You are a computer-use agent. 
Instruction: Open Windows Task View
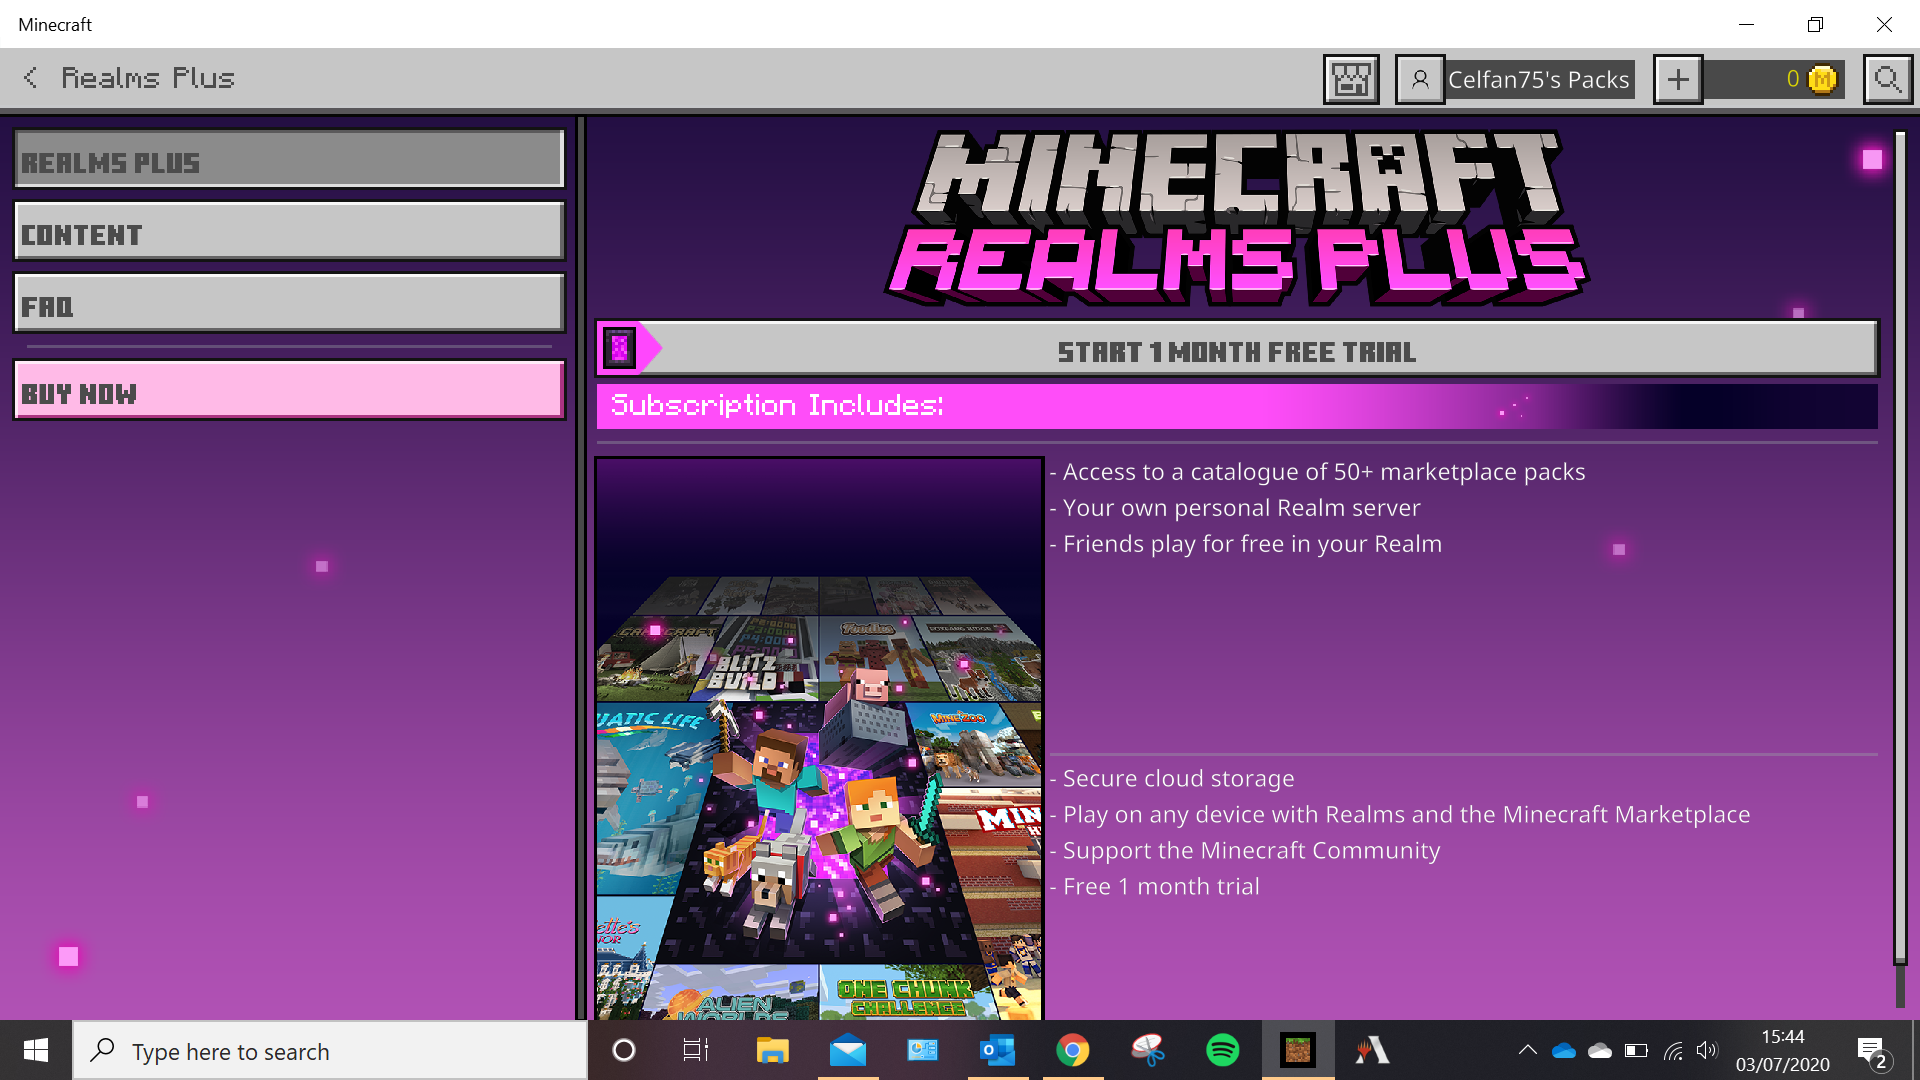(695, 1050)
